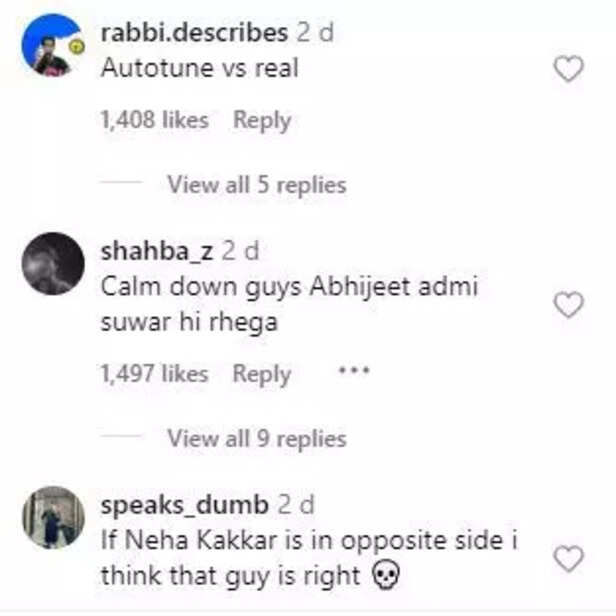Expand 'View all 9 replies'
616x616 pixels.
click(x=257, y=438)
